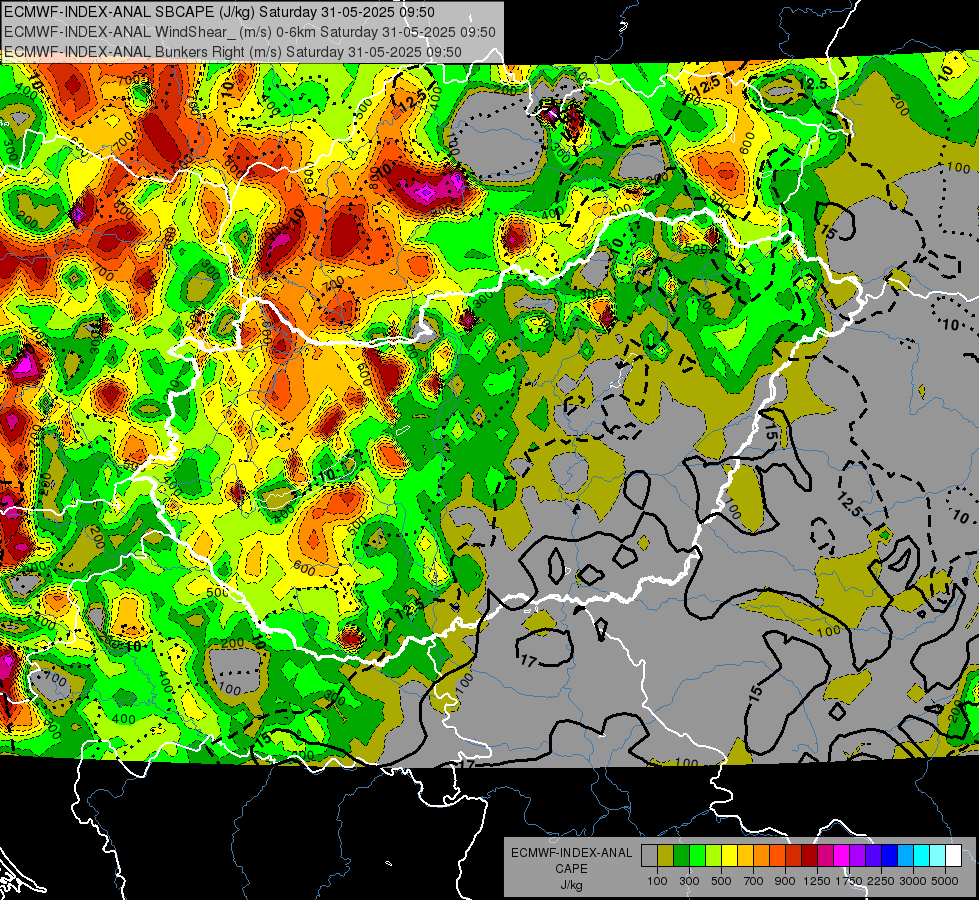Image resolution: width=979 pixels, height=900 pixels.
Task: Click the 3000 value in legend scale
Action: coord(913,881)
